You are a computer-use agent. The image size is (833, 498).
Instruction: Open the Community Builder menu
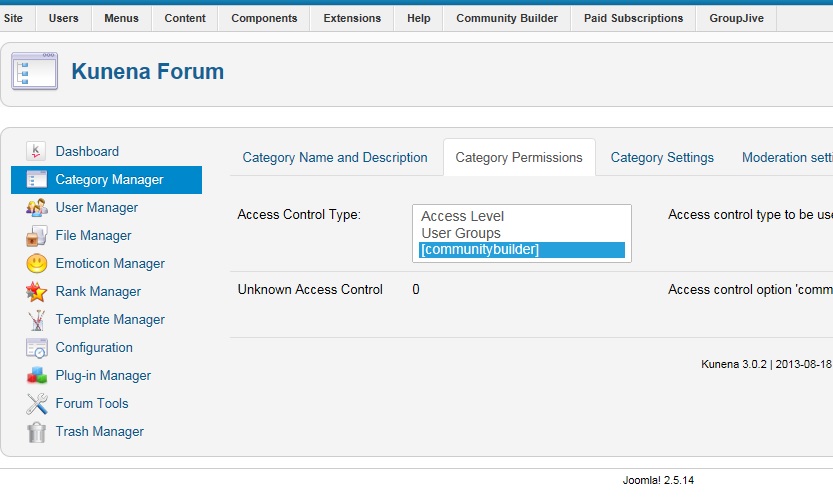click(507, 18)
